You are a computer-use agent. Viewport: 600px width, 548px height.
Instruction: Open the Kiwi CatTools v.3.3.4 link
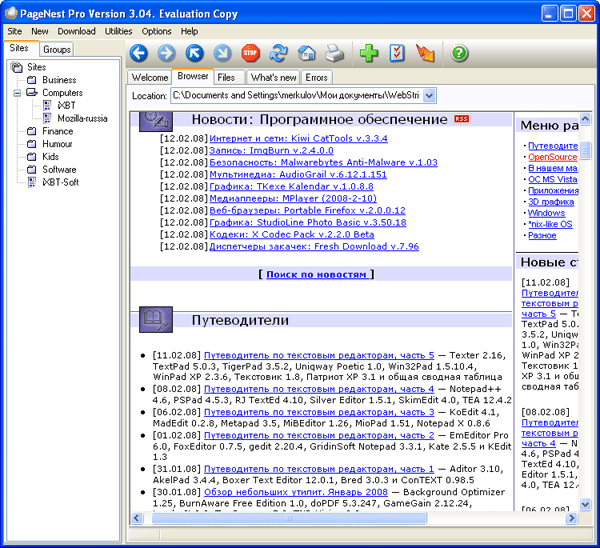(x=298, y=139)
